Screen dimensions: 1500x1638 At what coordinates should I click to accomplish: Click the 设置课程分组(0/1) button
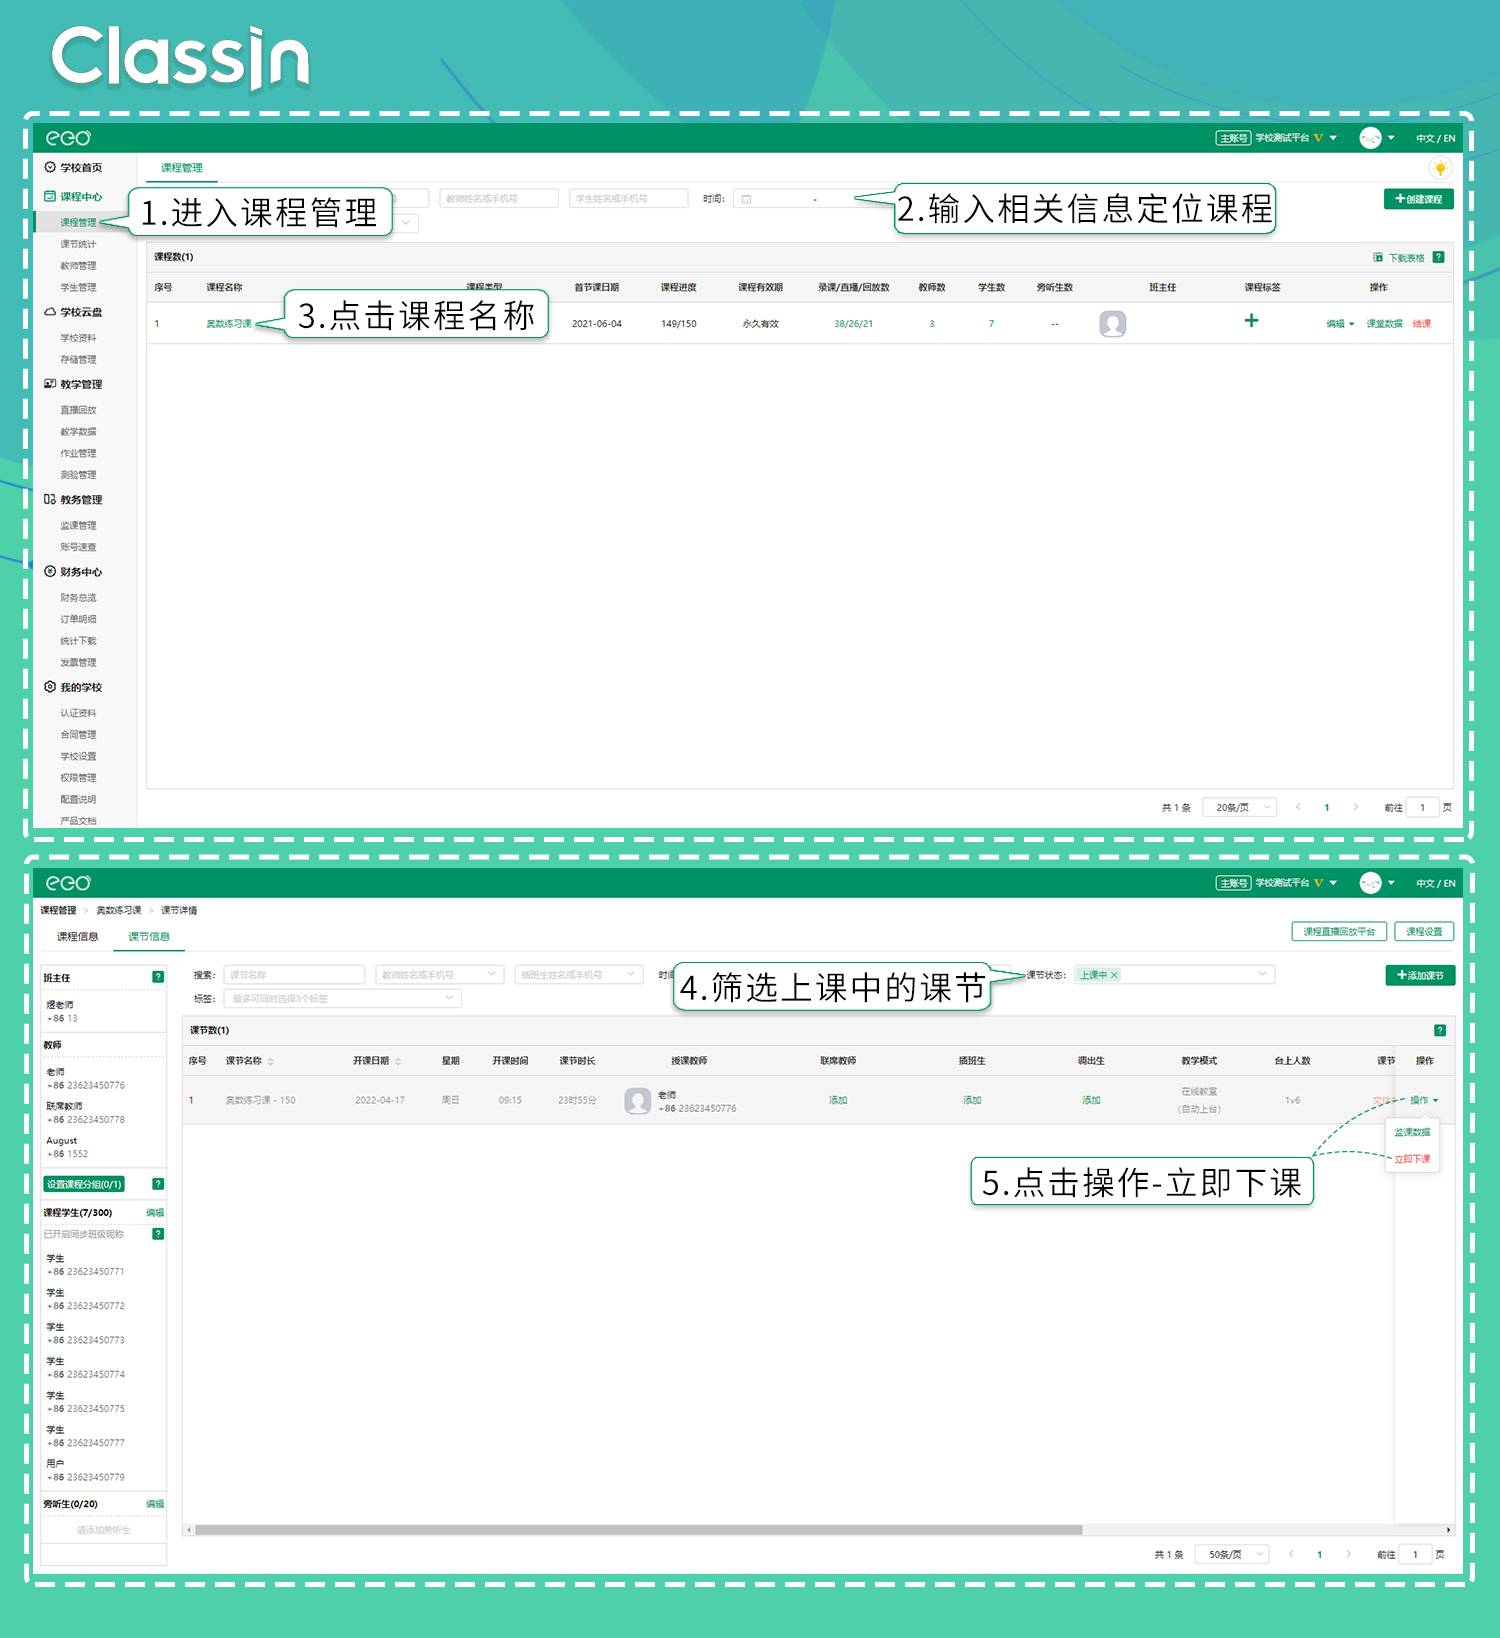[x=84, y=1184]
